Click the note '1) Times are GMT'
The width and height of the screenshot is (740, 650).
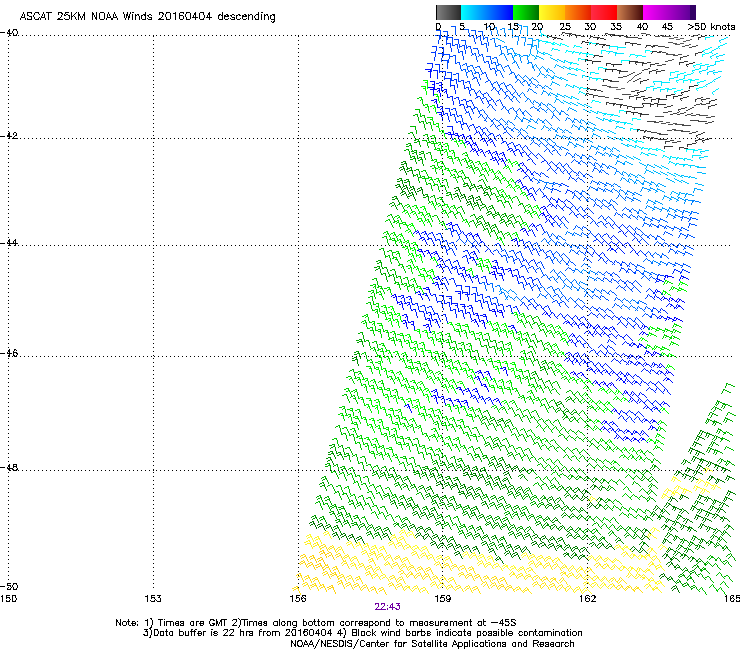tap(186, 623)
